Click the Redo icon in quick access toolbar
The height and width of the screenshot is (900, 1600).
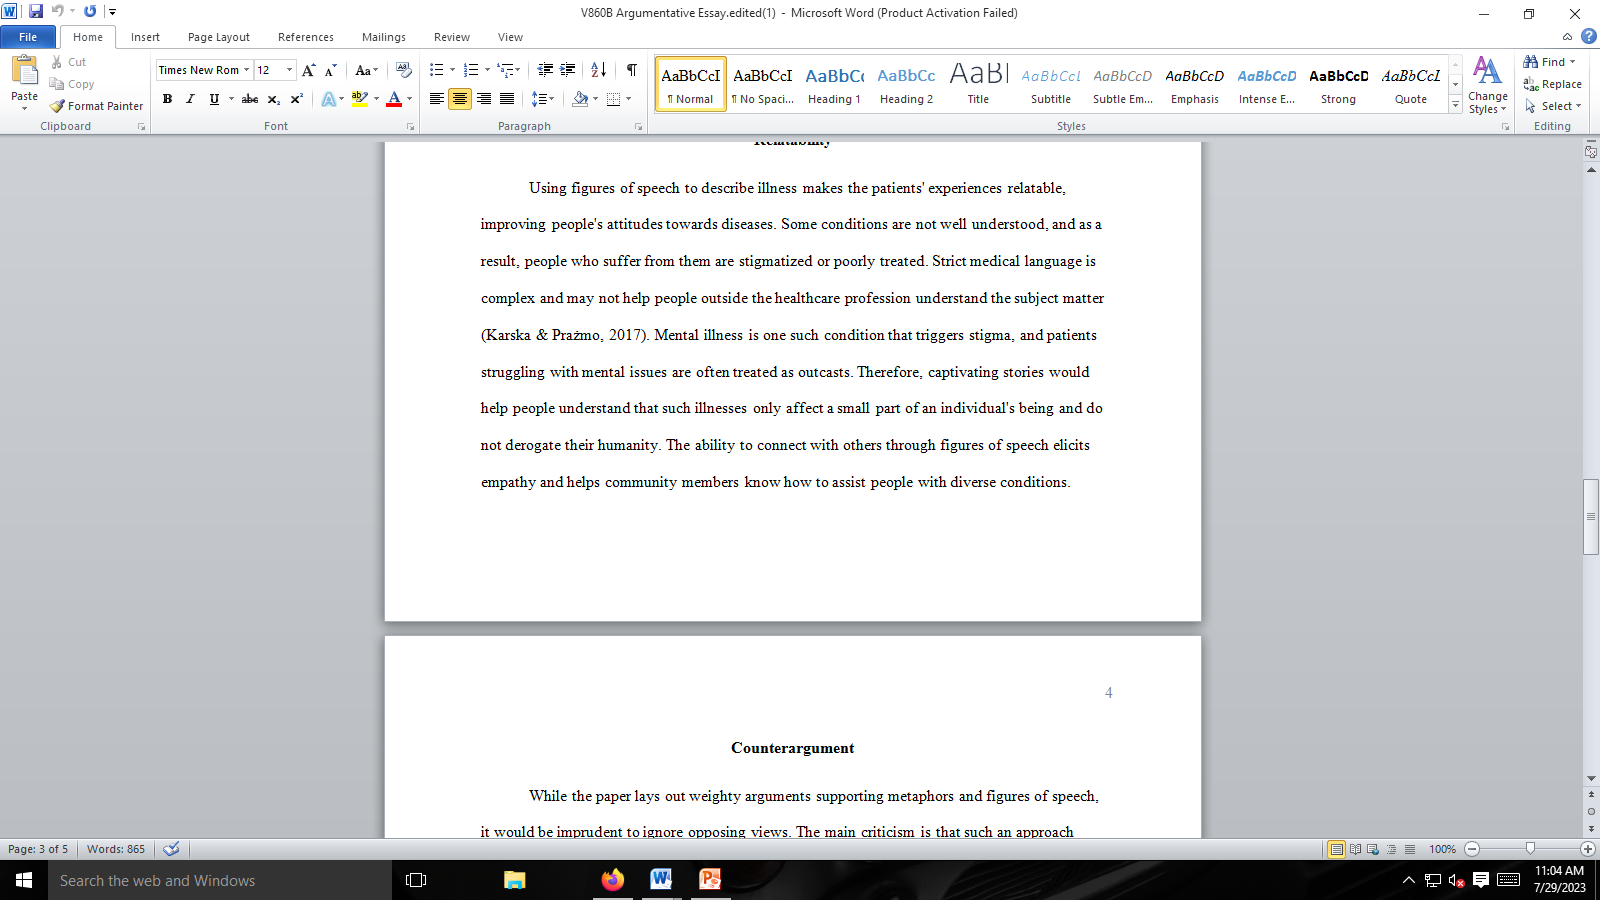click(x=90, y=11)
